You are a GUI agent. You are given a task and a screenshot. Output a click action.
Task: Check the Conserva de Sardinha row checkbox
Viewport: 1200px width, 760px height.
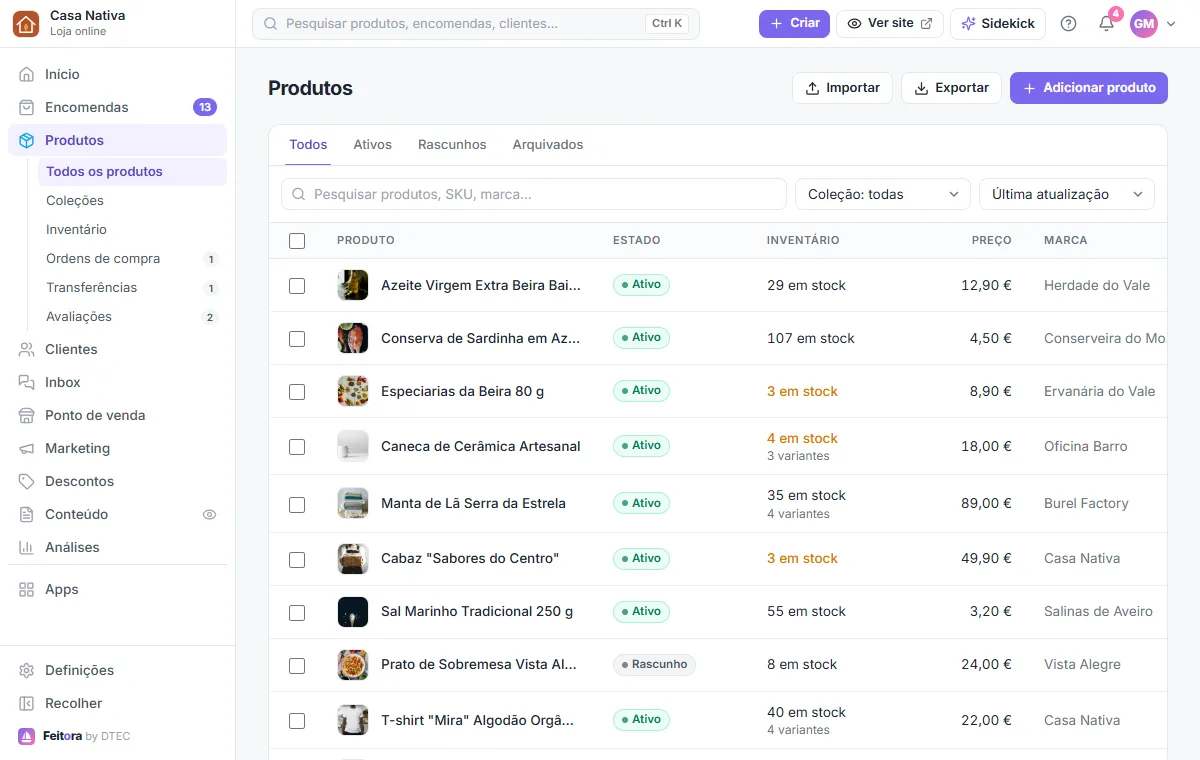point(297,338)
